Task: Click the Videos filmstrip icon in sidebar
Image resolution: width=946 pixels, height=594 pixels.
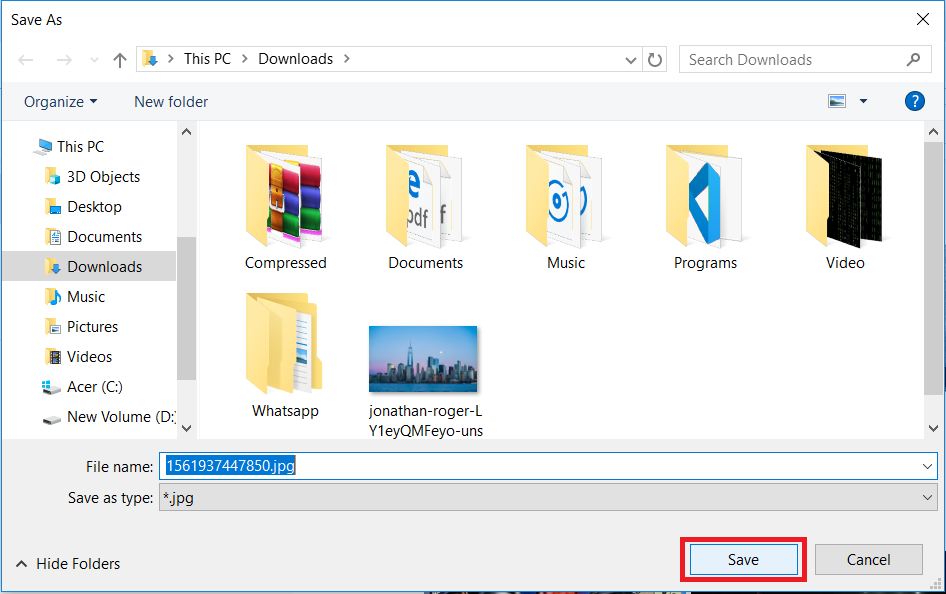Action: click(x=53, y=357)
